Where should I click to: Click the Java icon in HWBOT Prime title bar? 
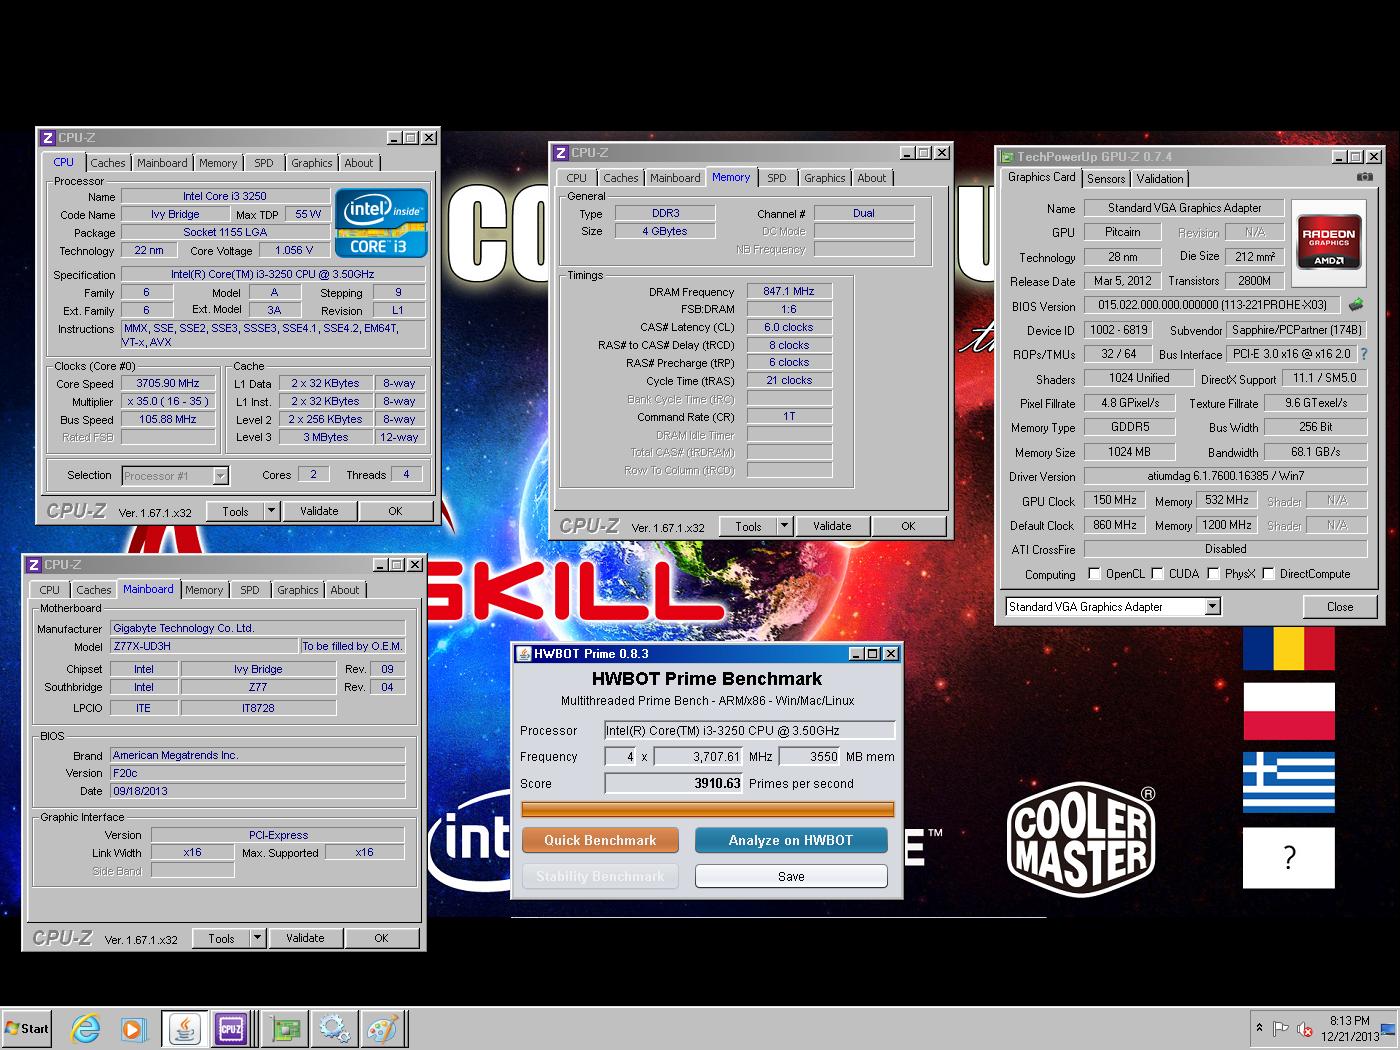(x=522, y=654)
